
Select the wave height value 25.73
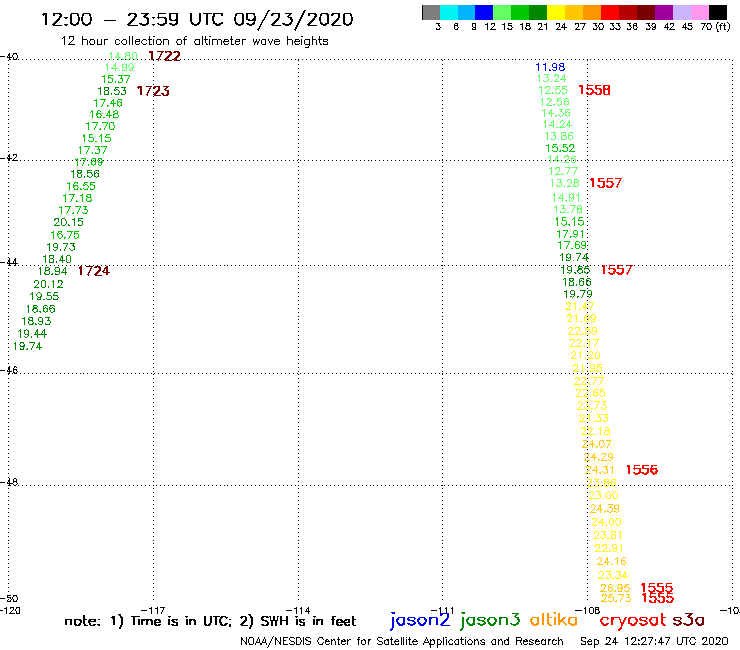click(x=616, y=598)
